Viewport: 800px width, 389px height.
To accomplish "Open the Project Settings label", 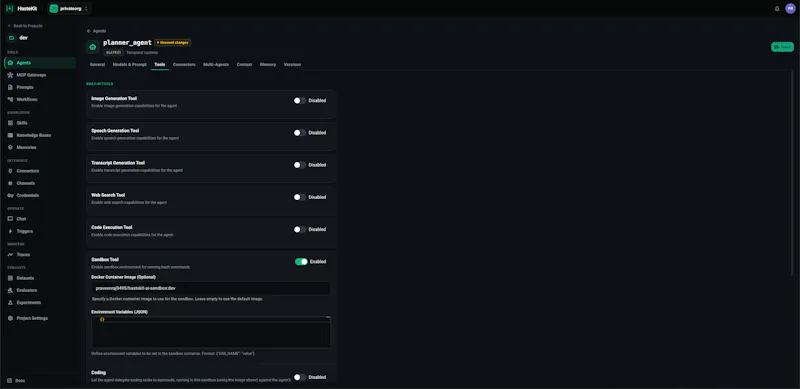I will click(32, 319).
